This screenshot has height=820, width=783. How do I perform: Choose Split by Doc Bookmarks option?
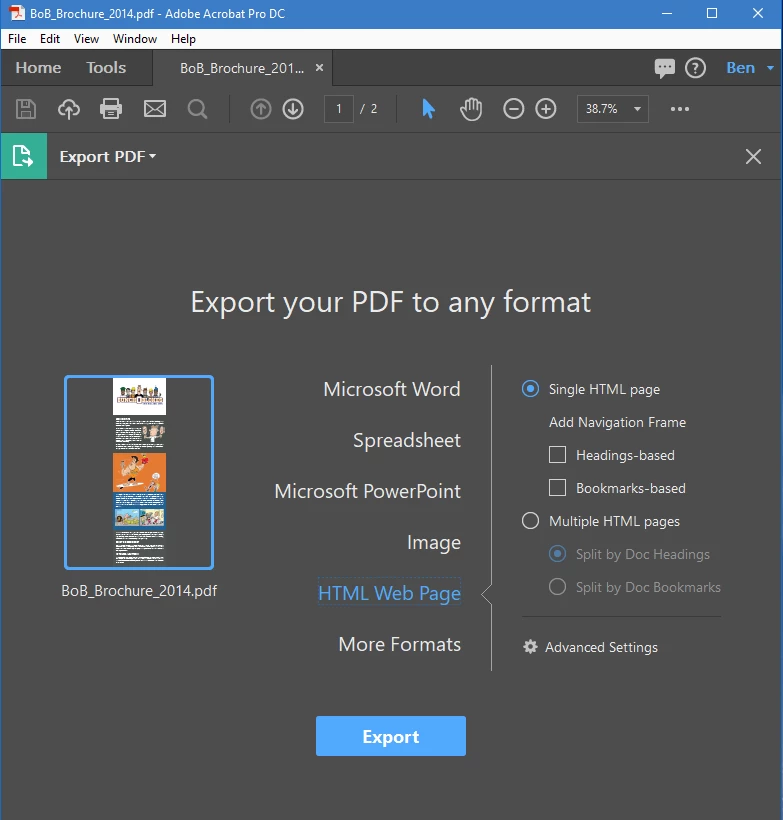pos(558,587)
